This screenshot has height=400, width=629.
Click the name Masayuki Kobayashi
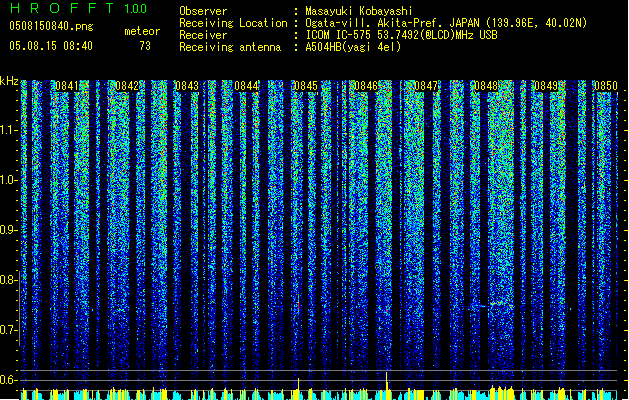(x=359, y=11)
